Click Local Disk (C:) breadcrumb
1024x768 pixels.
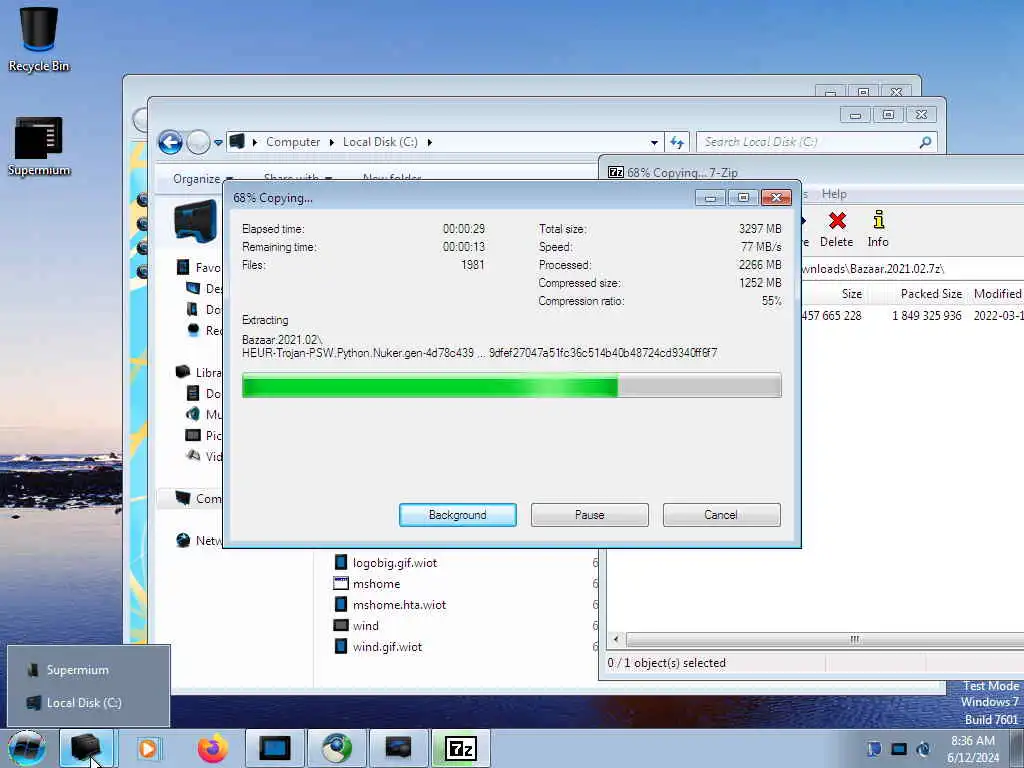coord(380,142)
